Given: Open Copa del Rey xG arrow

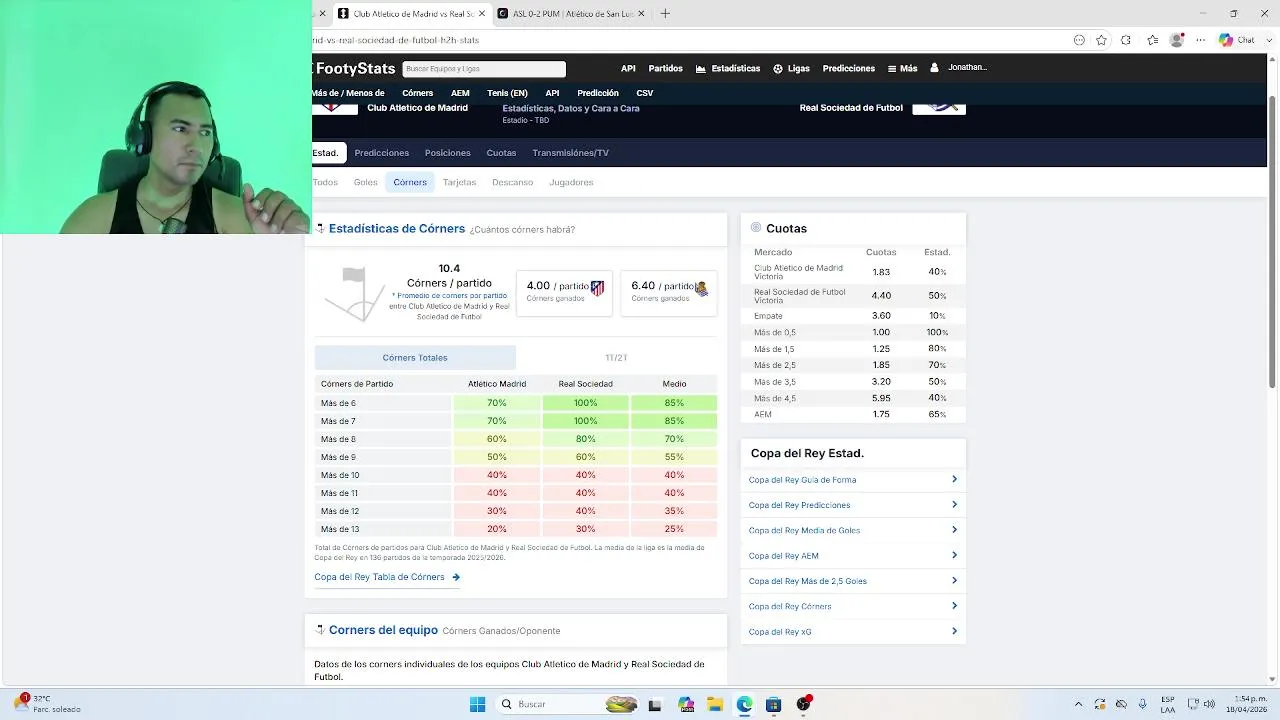Looking at the screenshot, I should click(x=954, y=631).
